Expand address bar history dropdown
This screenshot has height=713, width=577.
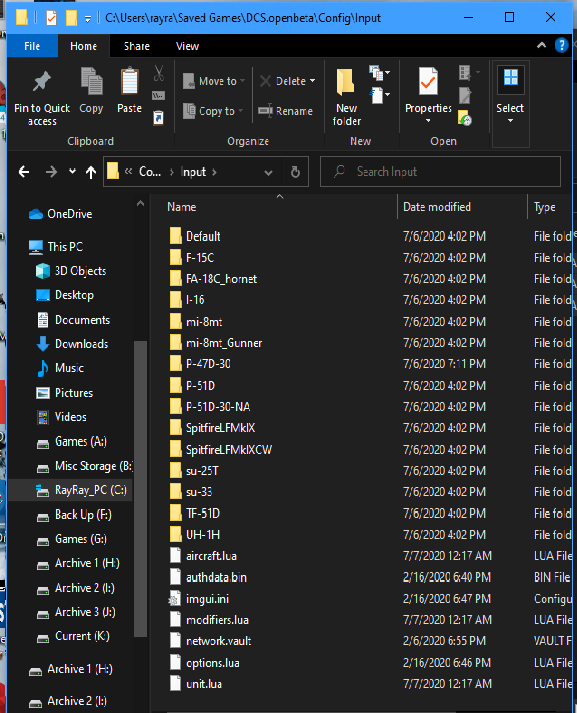point(268,172)
